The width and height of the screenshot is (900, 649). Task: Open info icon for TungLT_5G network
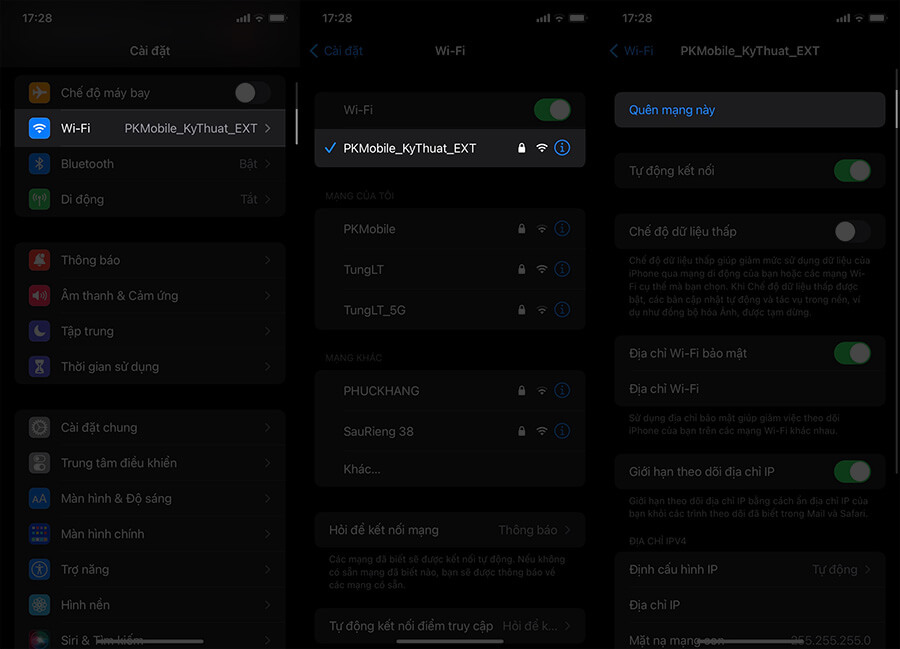coord(562,310)
